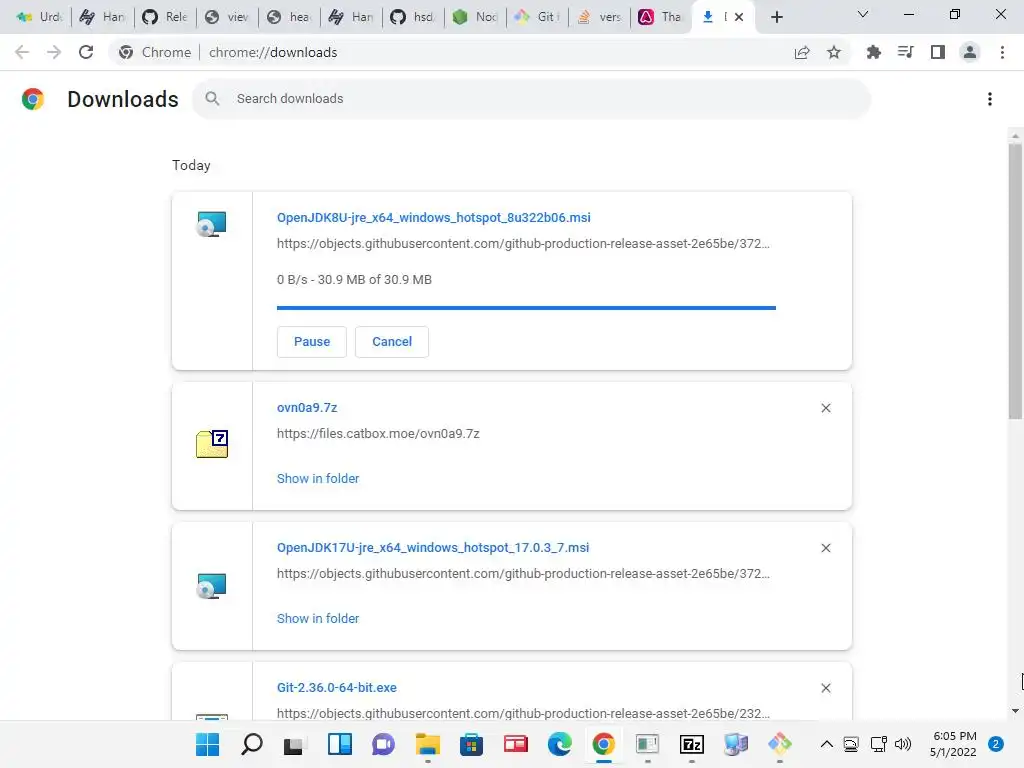Open the tab search chevron
Viewport: 1024px width, 768px height.
(x=862, y=14)
